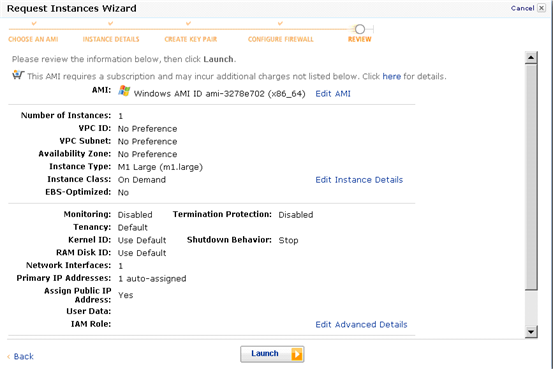Screen dimensions: 554x370
Task: Click the 'M1 Large (m1.large)' instance type value
Action: tap(160, 167)
